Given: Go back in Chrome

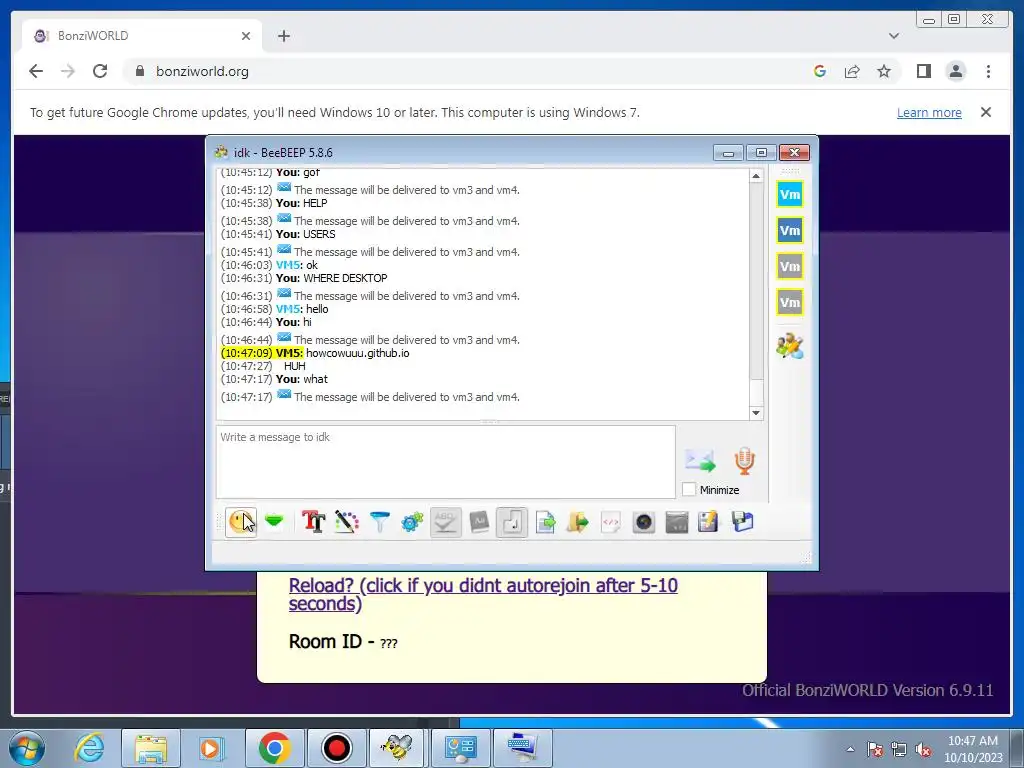Looking at the screenshot, I should [36, 71].
